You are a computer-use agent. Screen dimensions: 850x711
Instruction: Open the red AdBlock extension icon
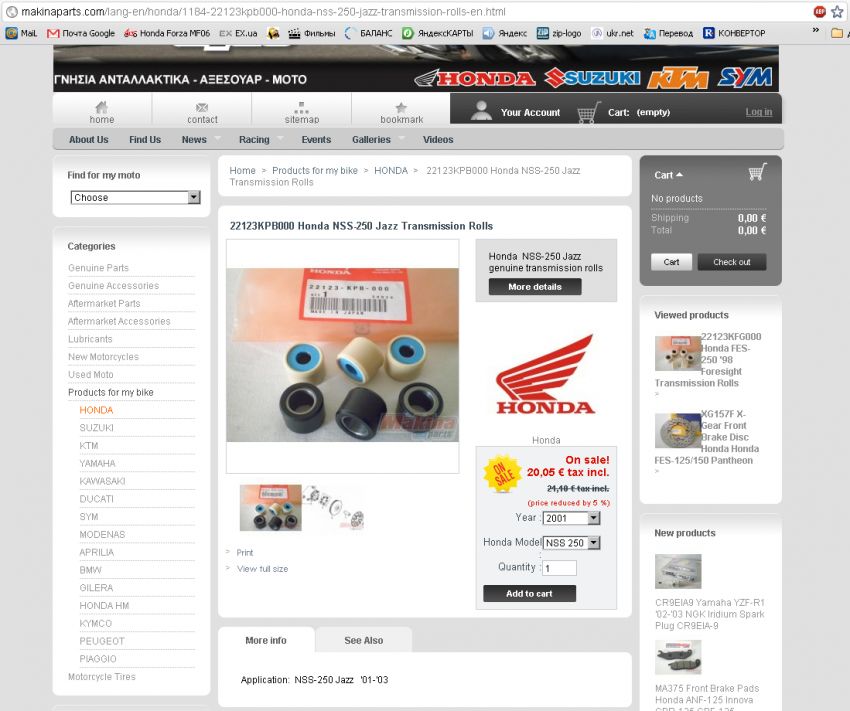(820, 11)
